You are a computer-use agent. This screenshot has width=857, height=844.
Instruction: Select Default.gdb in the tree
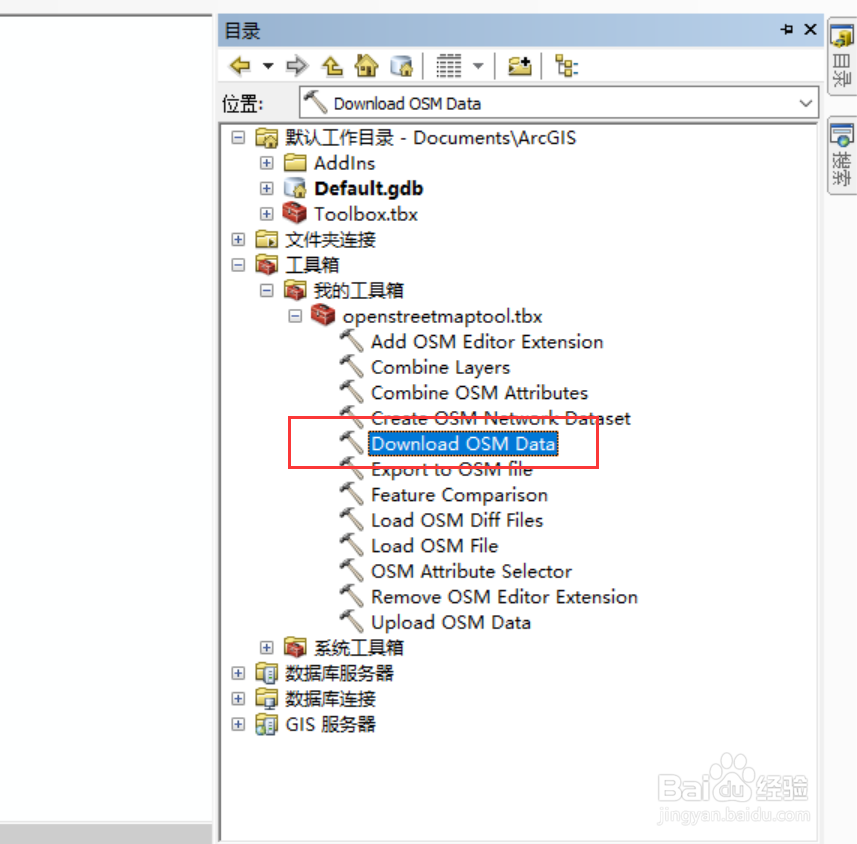(x=368, y=189)
